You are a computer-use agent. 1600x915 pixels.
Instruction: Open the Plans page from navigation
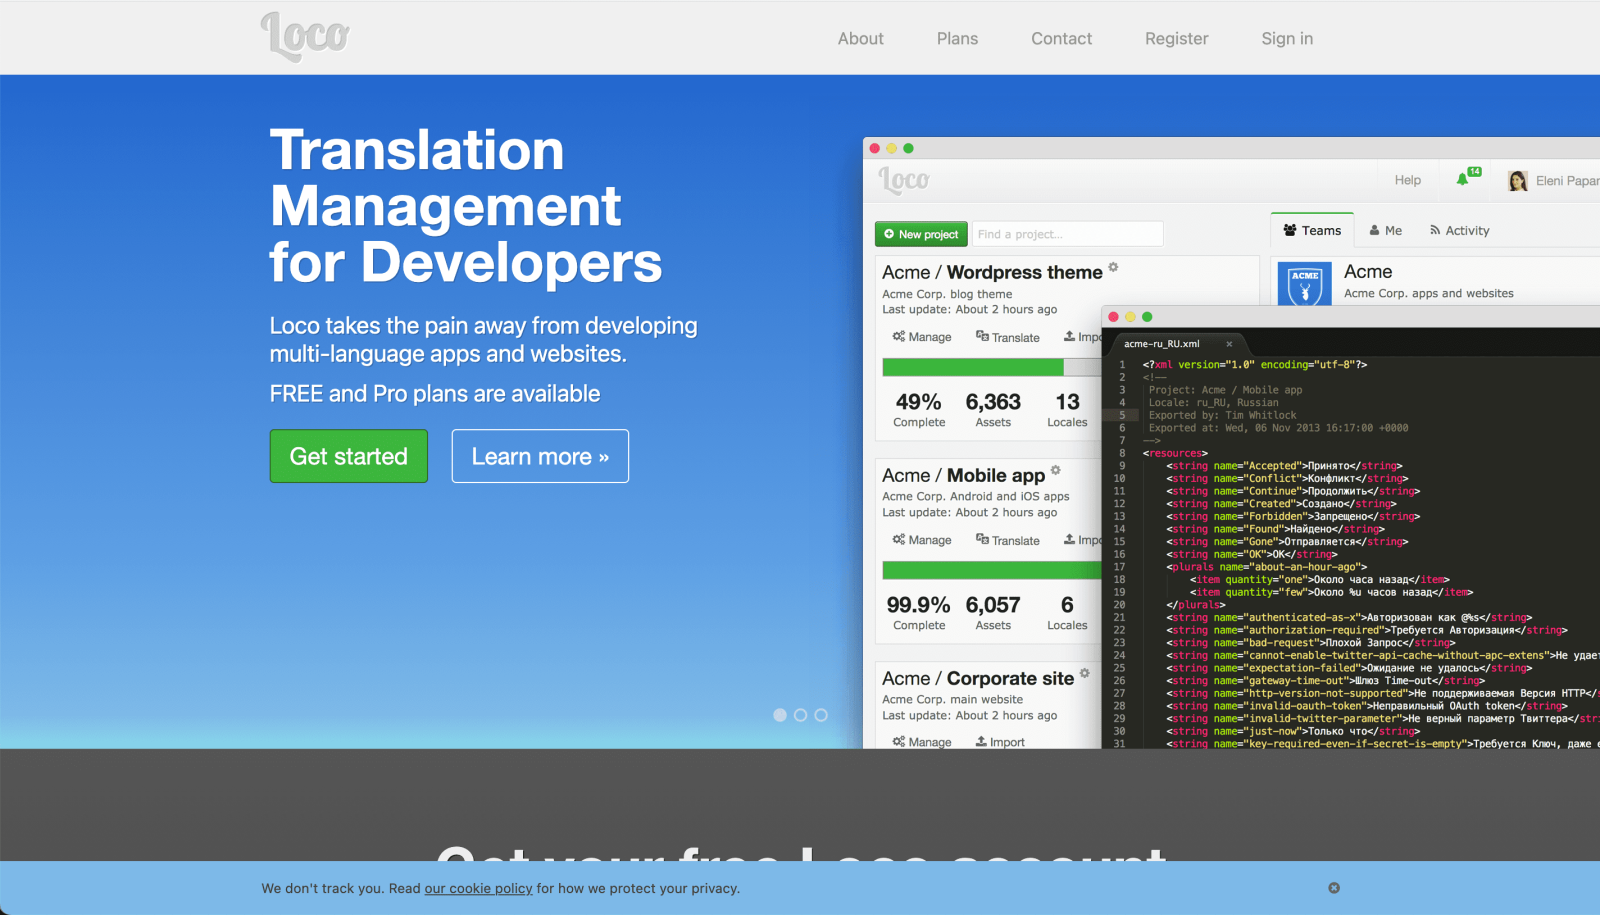957,38
